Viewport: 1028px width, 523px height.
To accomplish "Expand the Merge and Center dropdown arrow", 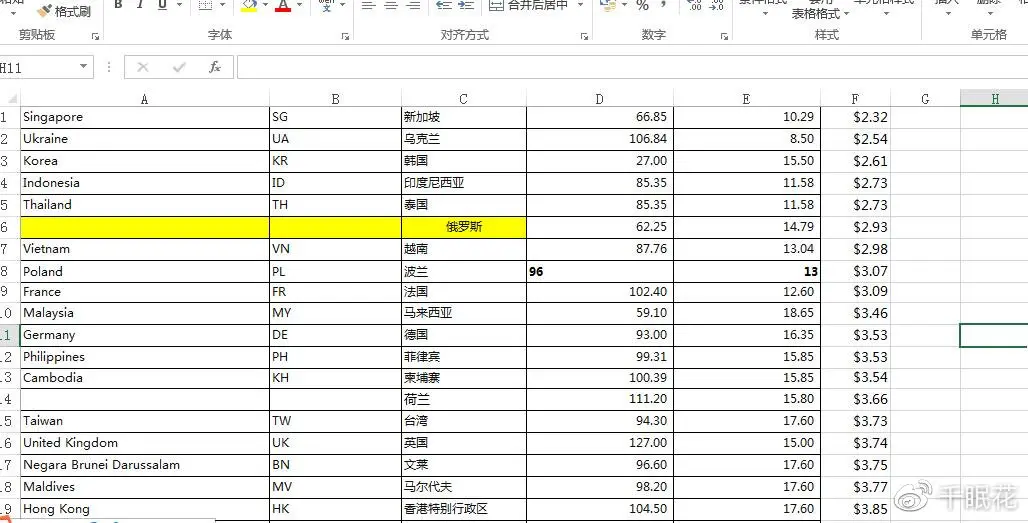I will [x=580, y=5].
